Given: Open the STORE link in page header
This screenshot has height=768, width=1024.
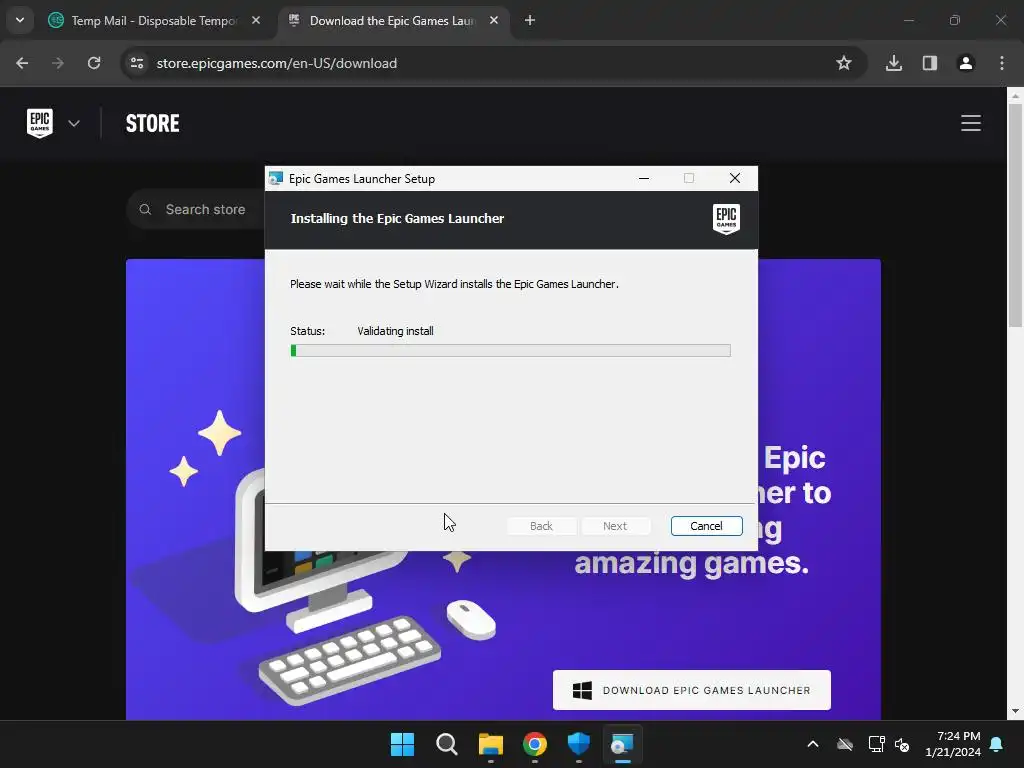Looking at the screenshot, I should (152, 123).
